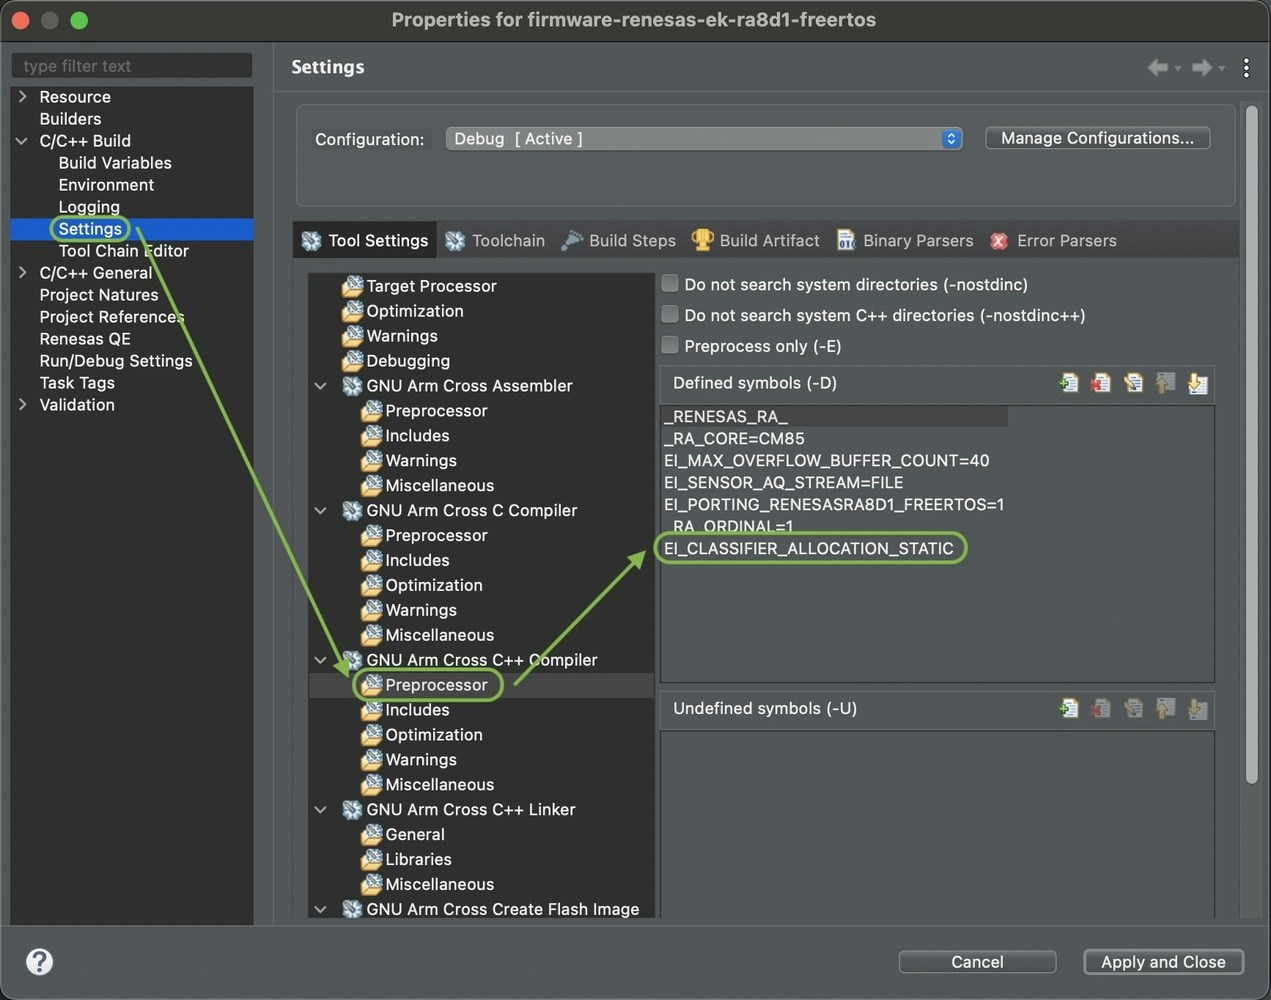Select the _RA_CORE=CM85 symbol

tap(734, 438)
